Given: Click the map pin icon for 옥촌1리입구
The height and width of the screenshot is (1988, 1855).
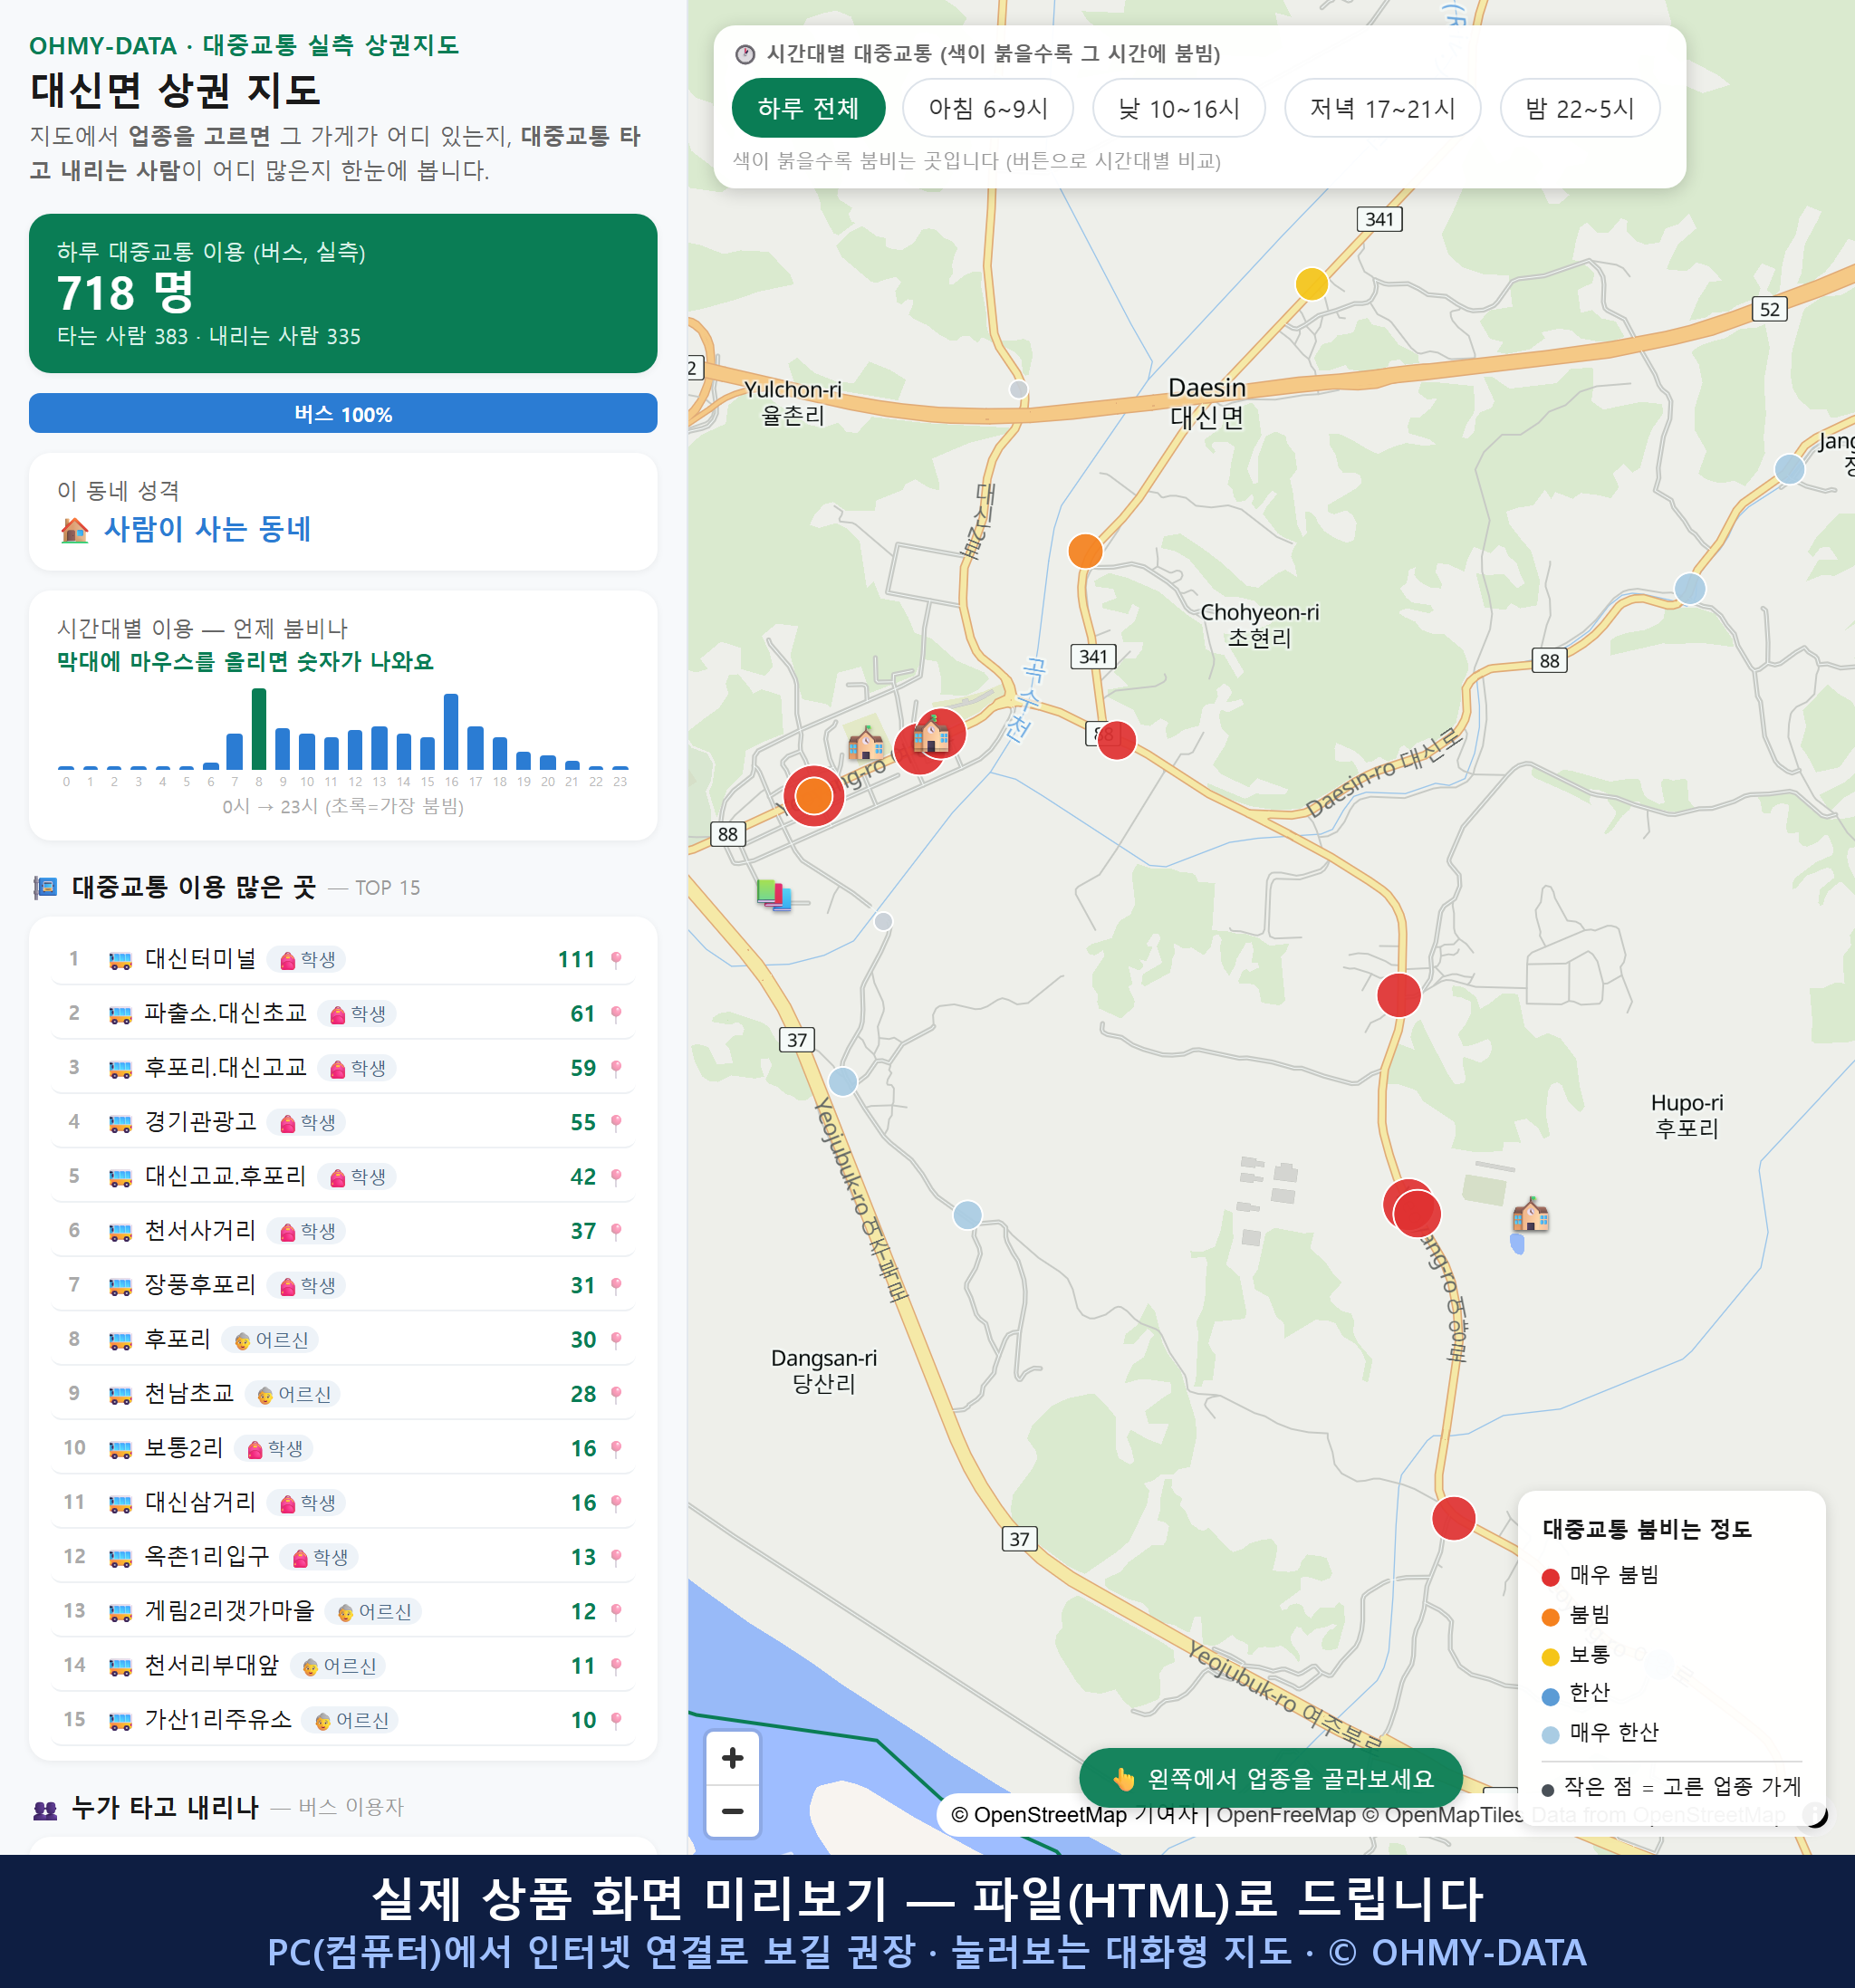Looking at the screenshot, I should 616,1557.
